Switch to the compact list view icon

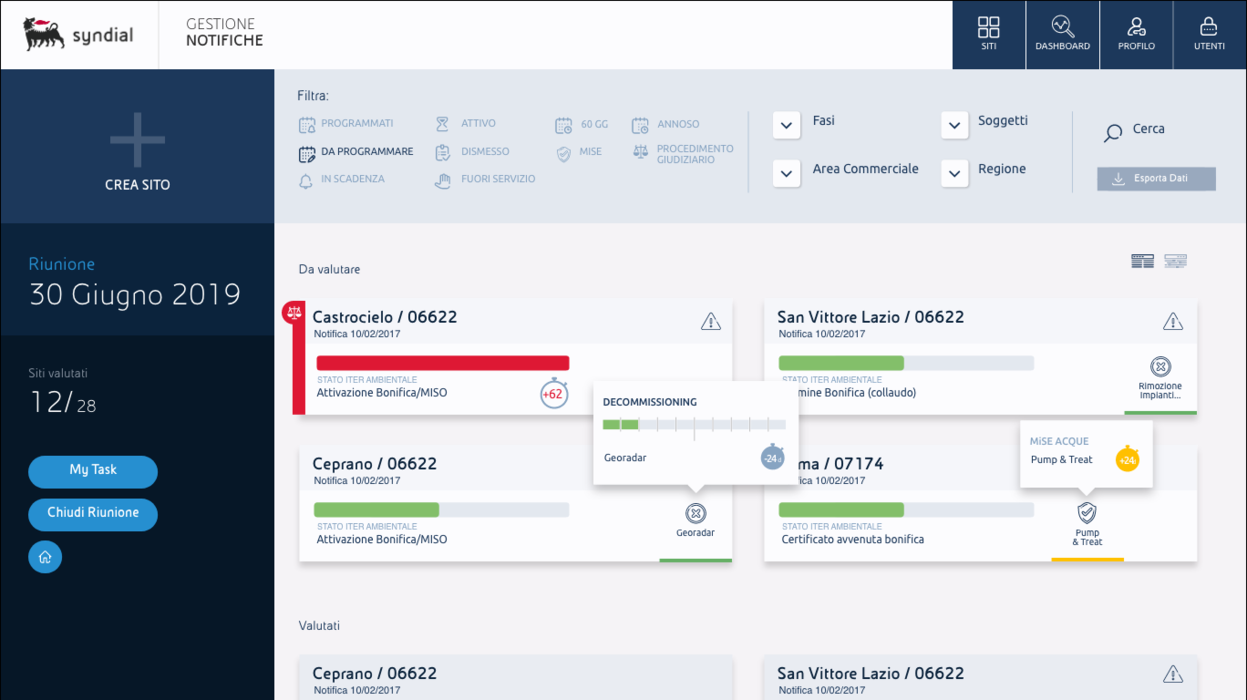coord(1175,261)
